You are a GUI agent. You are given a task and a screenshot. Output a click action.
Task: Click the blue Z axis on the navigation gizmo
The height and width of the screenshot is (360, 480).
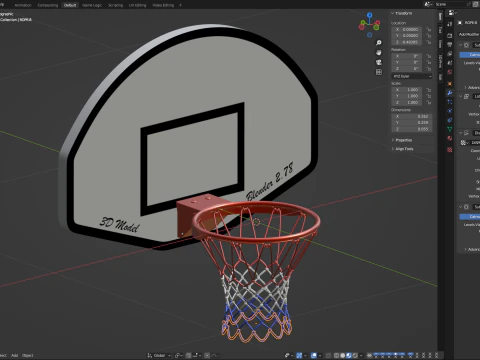369,15
